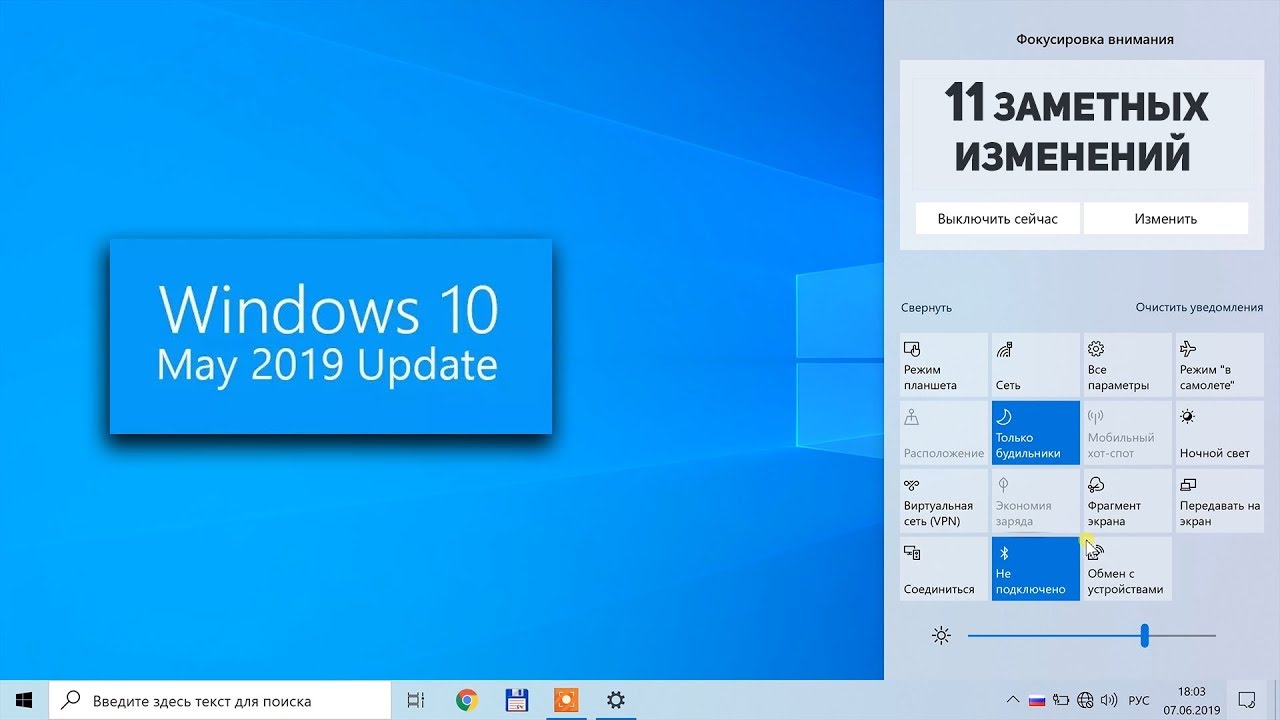The image size is (1280, 720).
Task: Click the taskbar search box
Action: pyautogui.click(x=219, y=700)
